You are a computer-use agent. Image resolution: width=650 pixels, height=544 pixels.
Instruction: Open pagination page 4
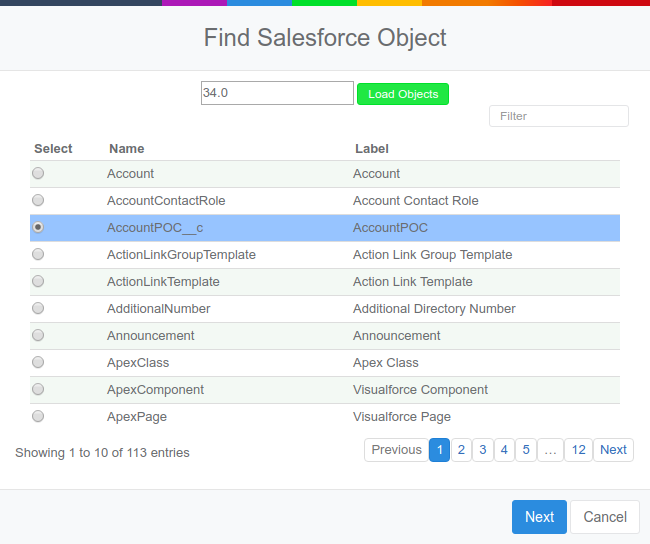504,450
